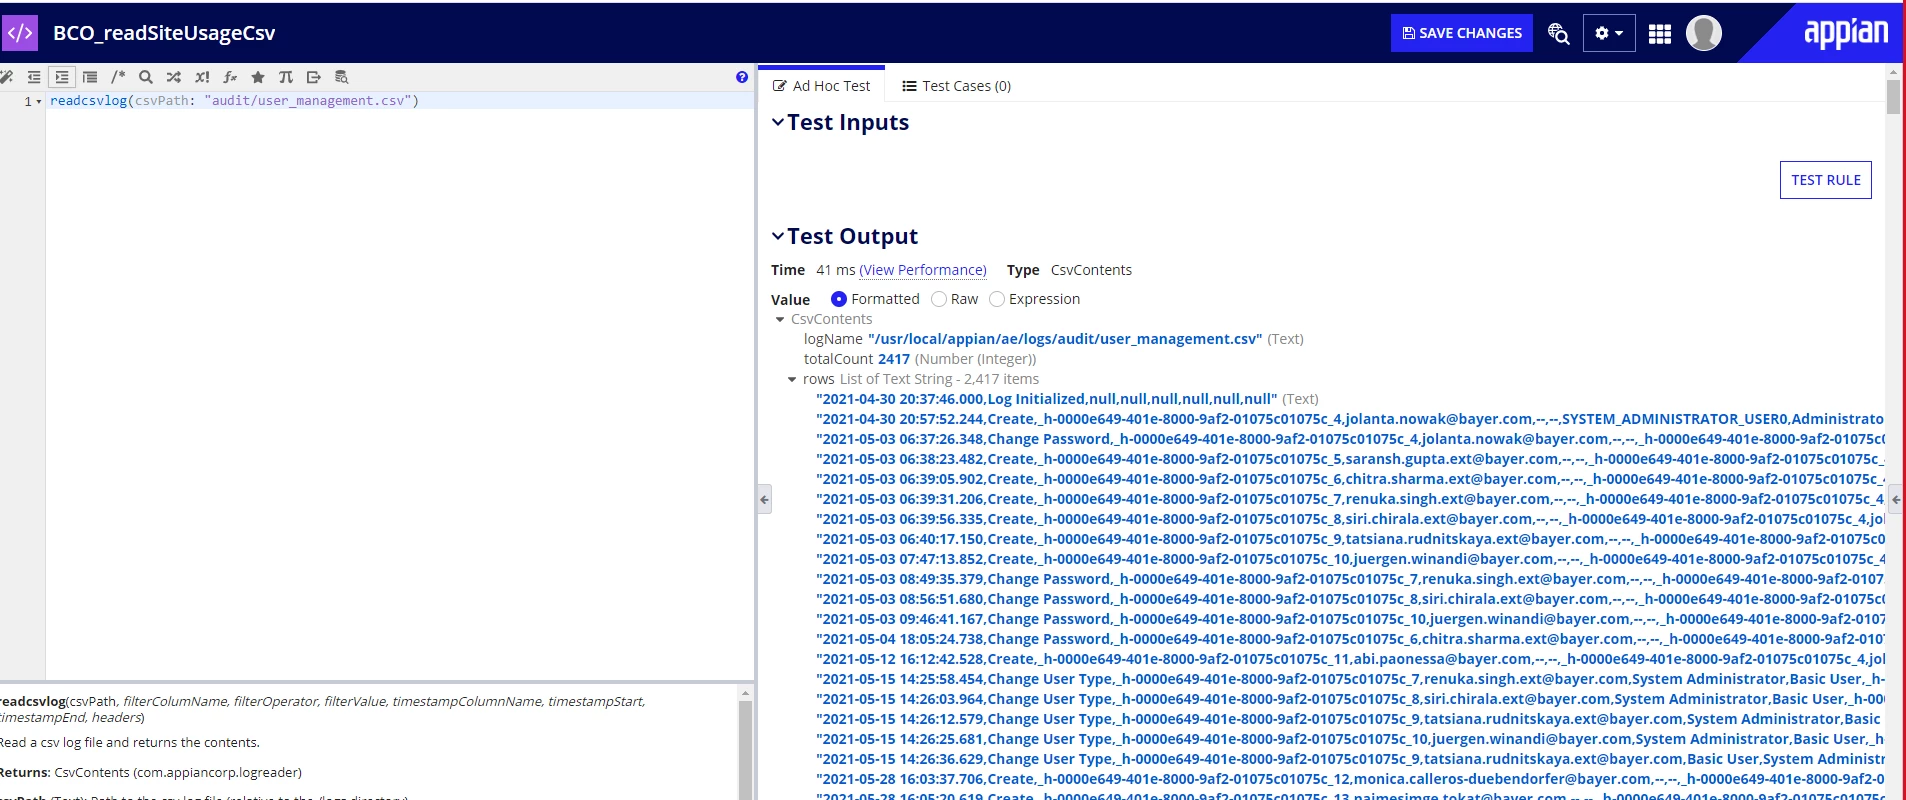
Task: Click the 14:26:12 Change User Type row
Action: [x=1350, y=719]
